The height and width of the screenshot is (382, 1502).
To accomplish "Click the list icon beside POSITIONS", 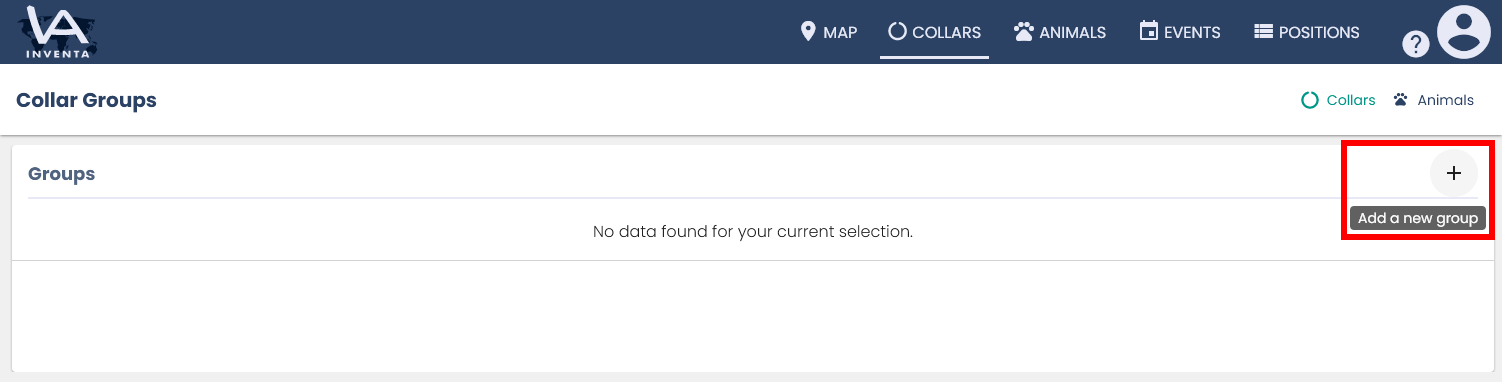I will click(x=1262, y=32).
